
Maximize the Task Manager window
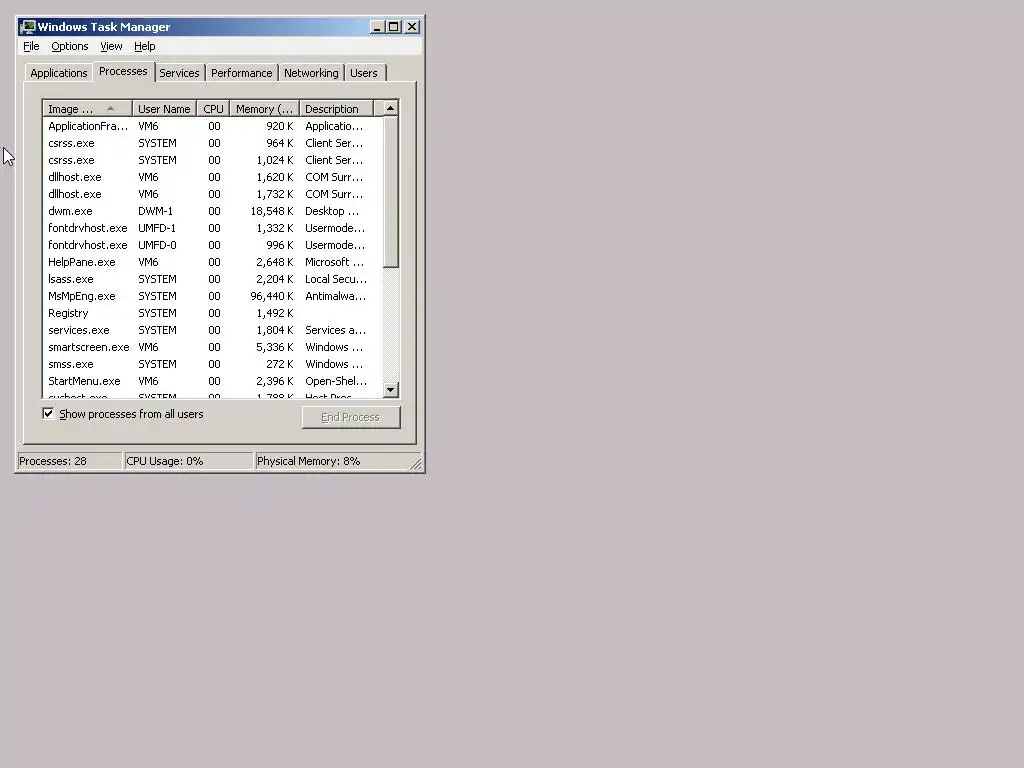coord(393,27)
